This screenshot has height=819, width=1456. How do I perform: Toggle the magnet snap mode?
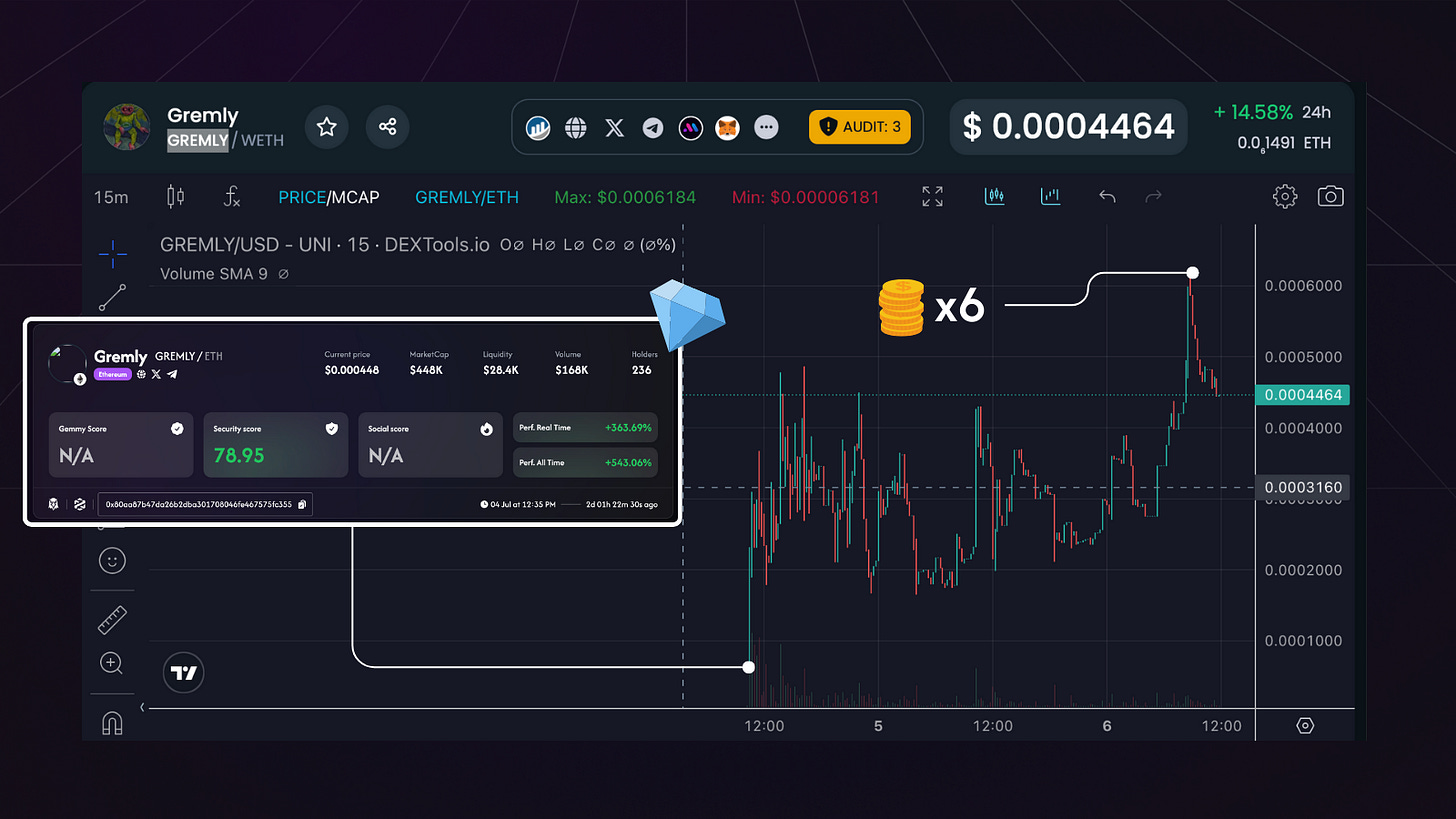[x=113, y=722]
